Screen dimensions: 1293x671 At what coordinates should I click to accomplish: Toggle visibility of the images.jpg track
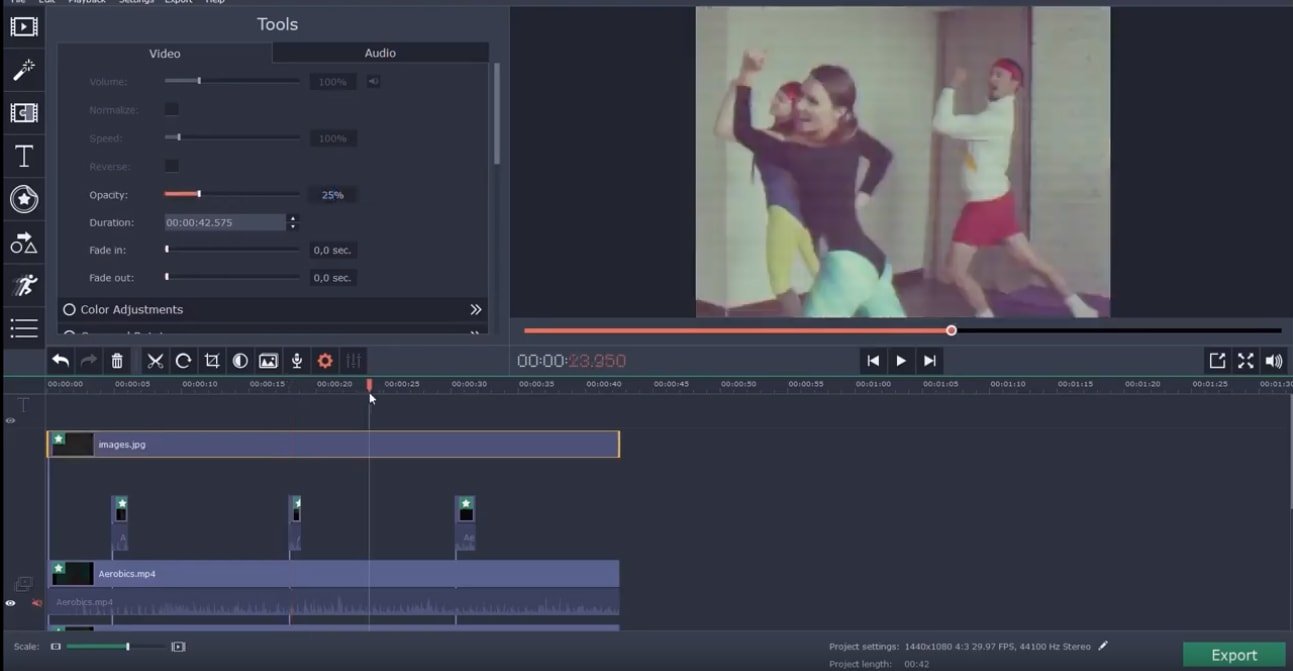[x=10, y=420]
